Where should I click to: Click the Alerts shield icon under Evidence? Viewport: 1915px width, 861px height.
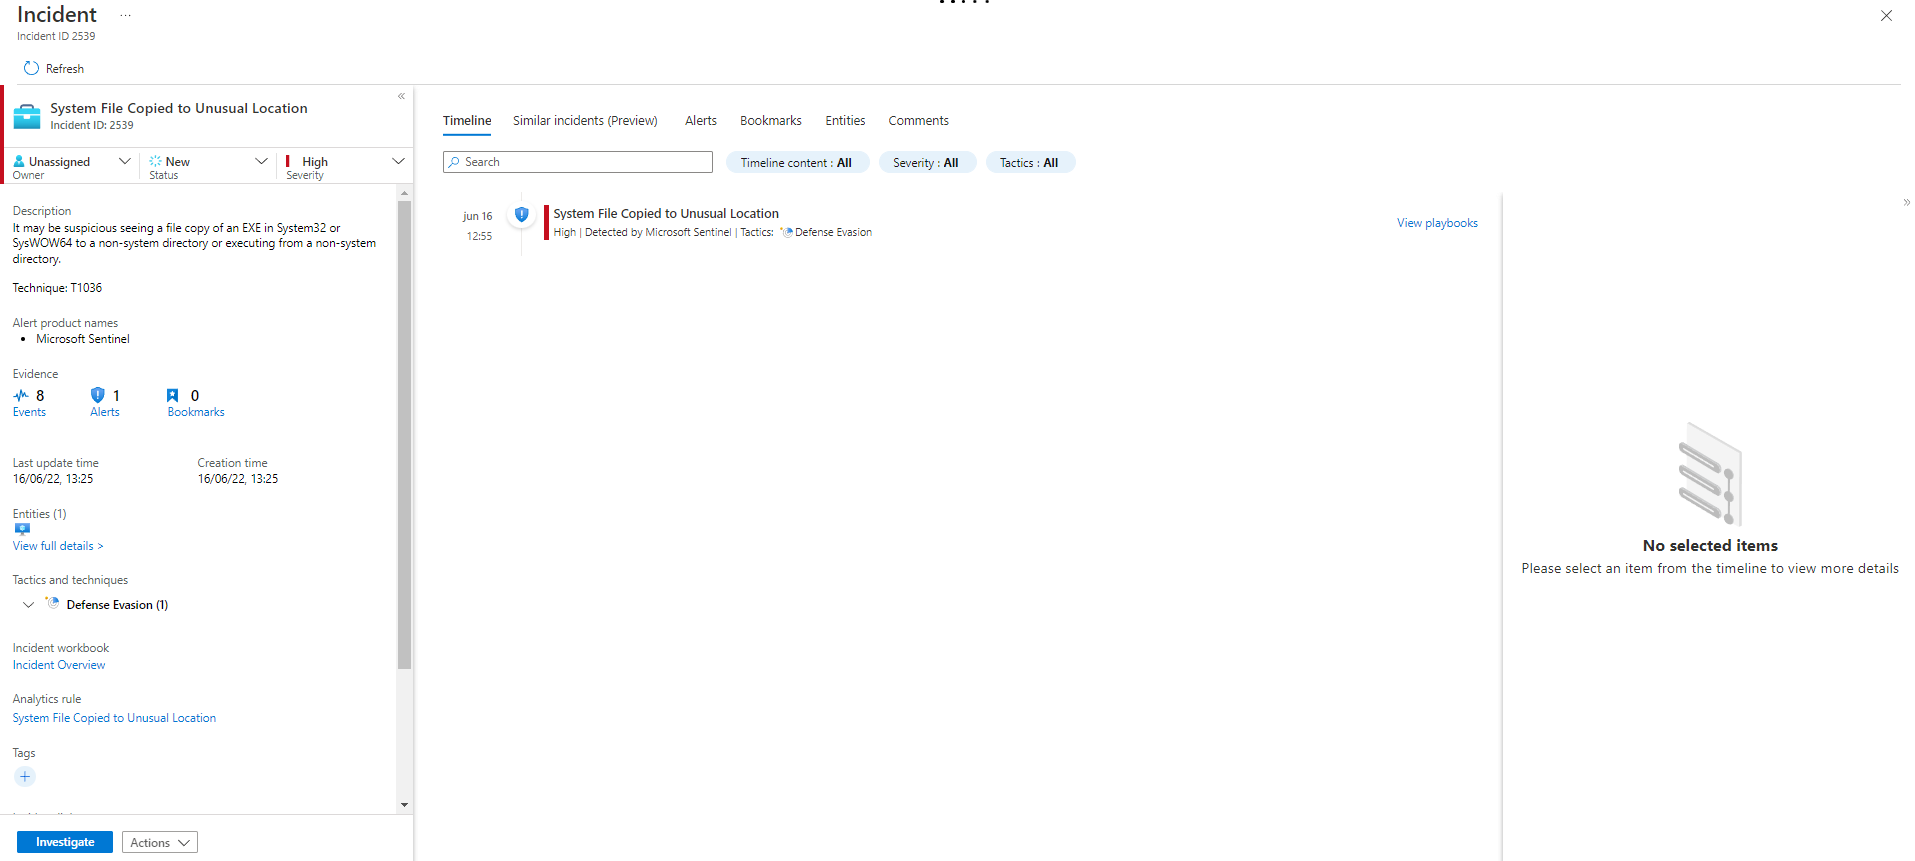coord(97,396)
